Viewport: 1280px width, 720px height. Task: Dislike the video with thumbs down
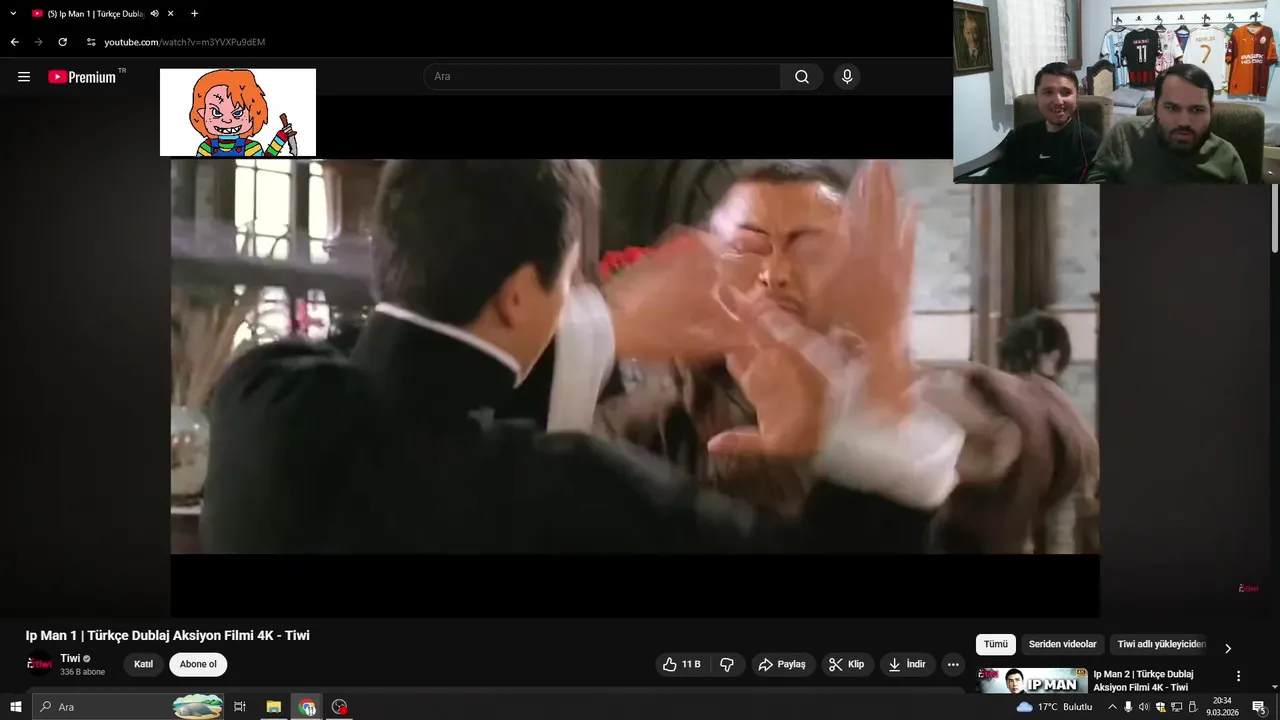coord(727,664)
